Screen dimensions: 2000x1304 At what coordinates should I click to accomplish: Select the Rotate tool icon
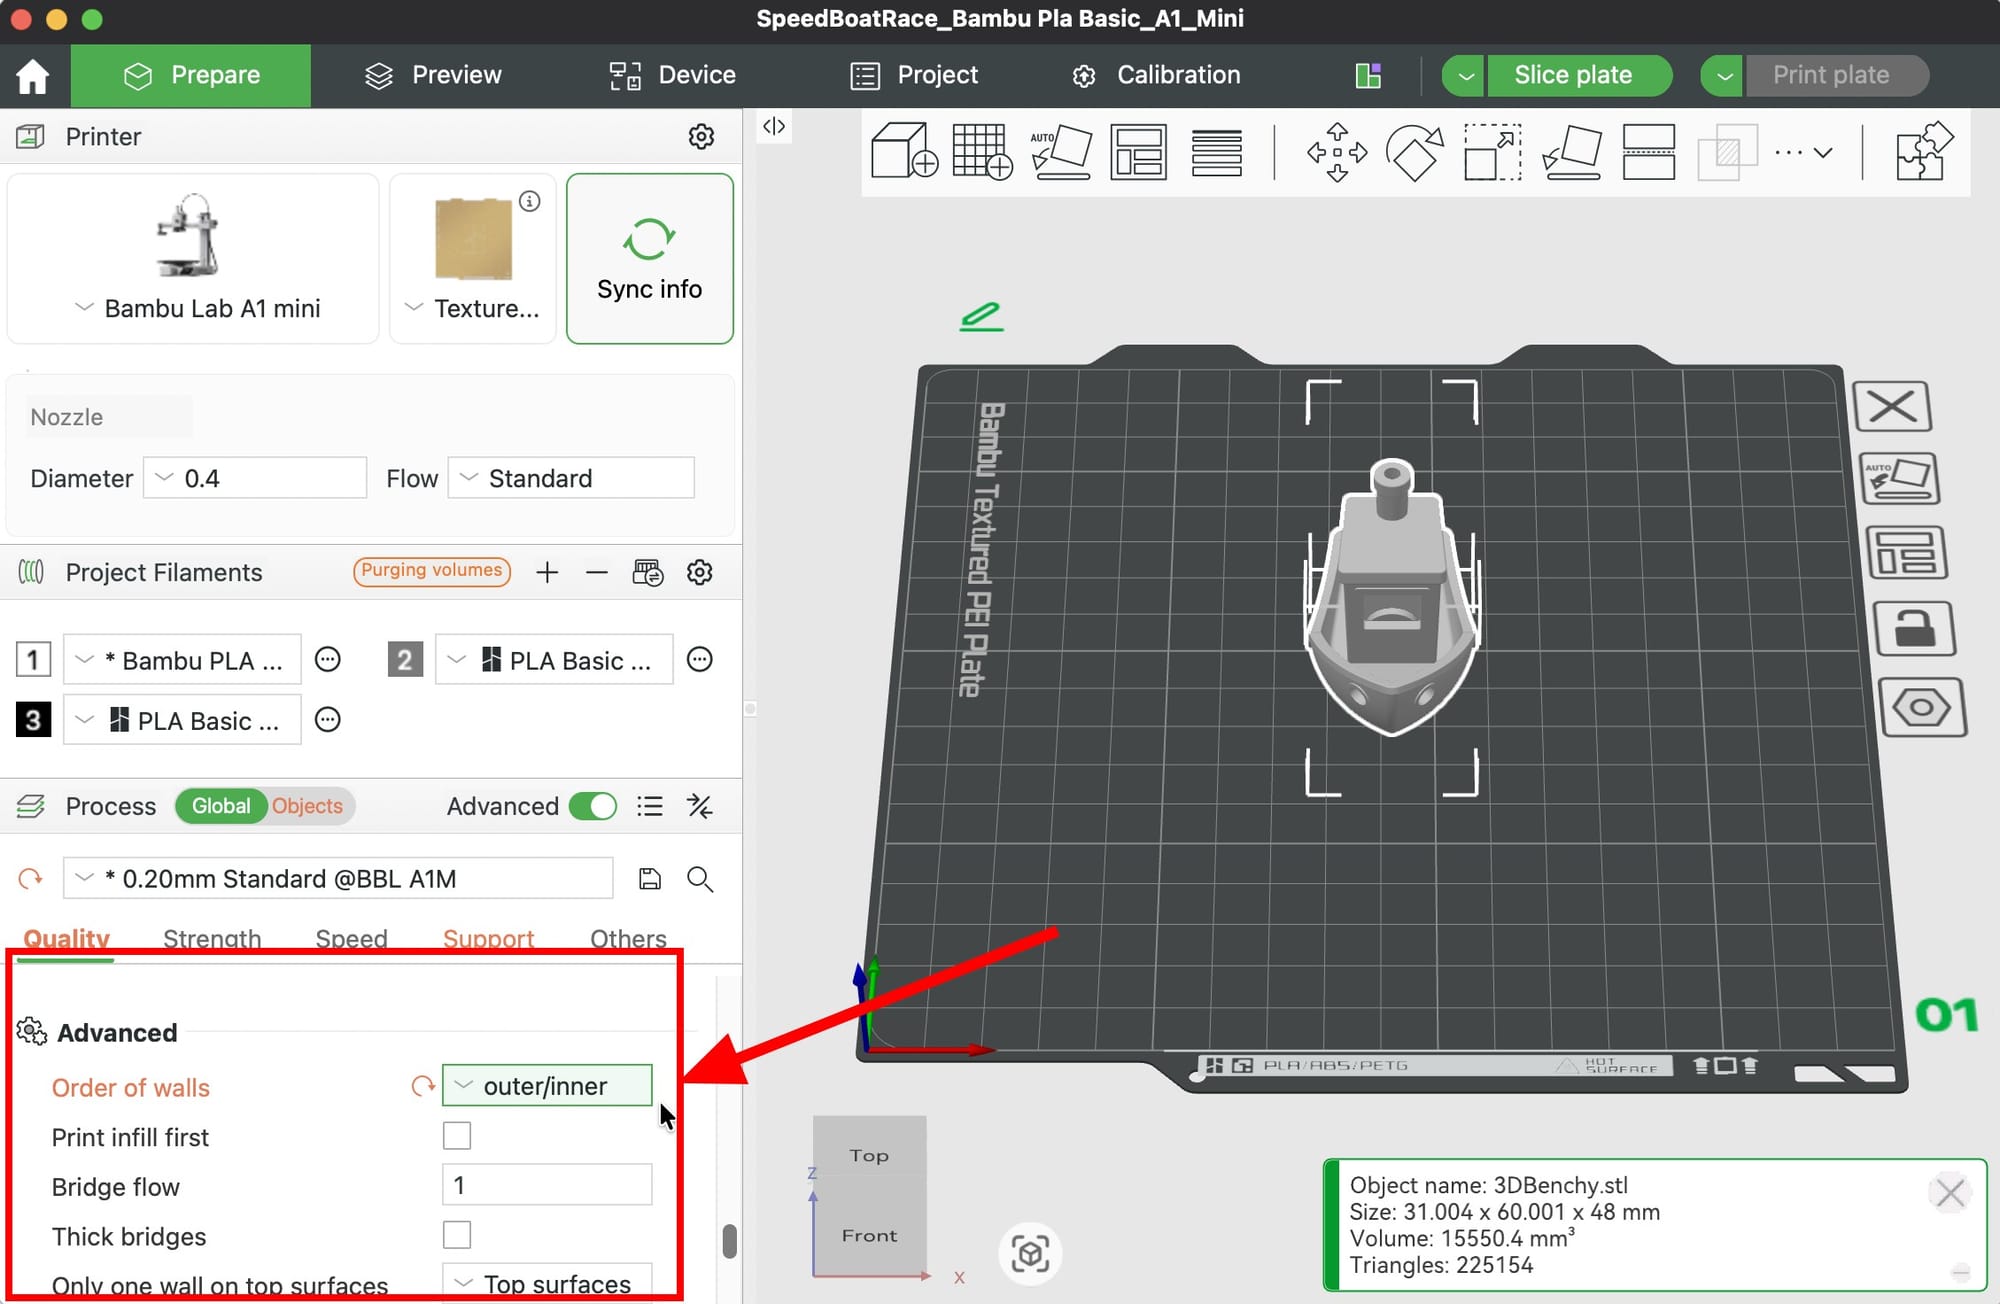pos(1414,152)
